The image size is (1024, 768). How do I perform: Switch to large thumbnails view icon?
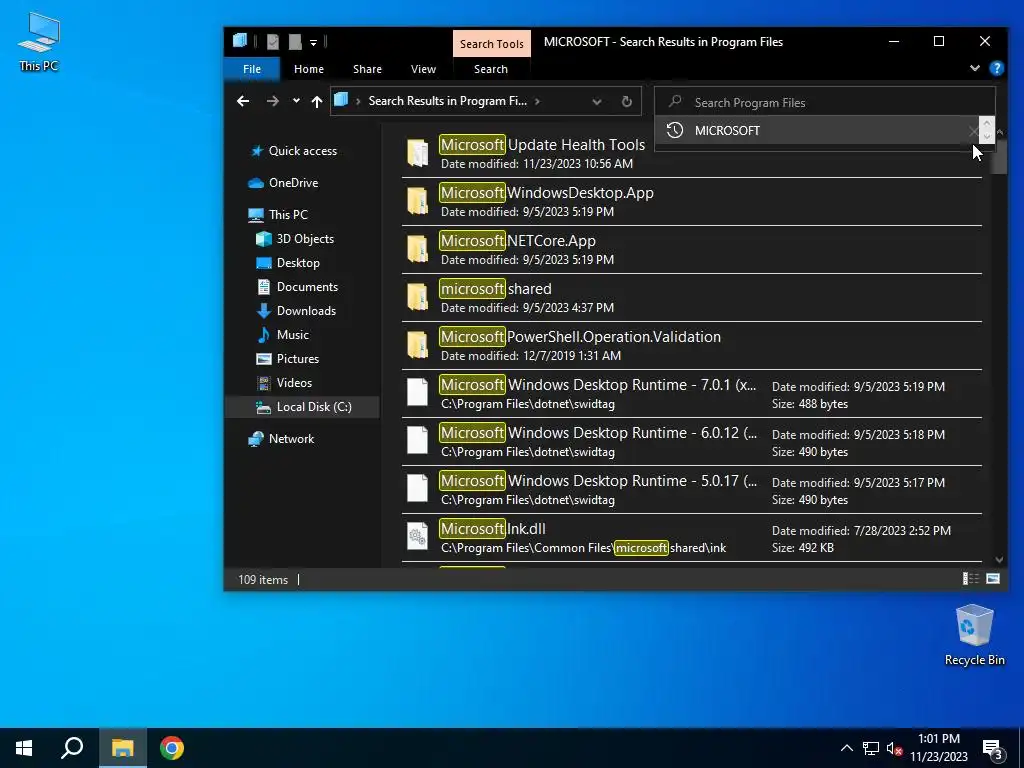(993, 579)
